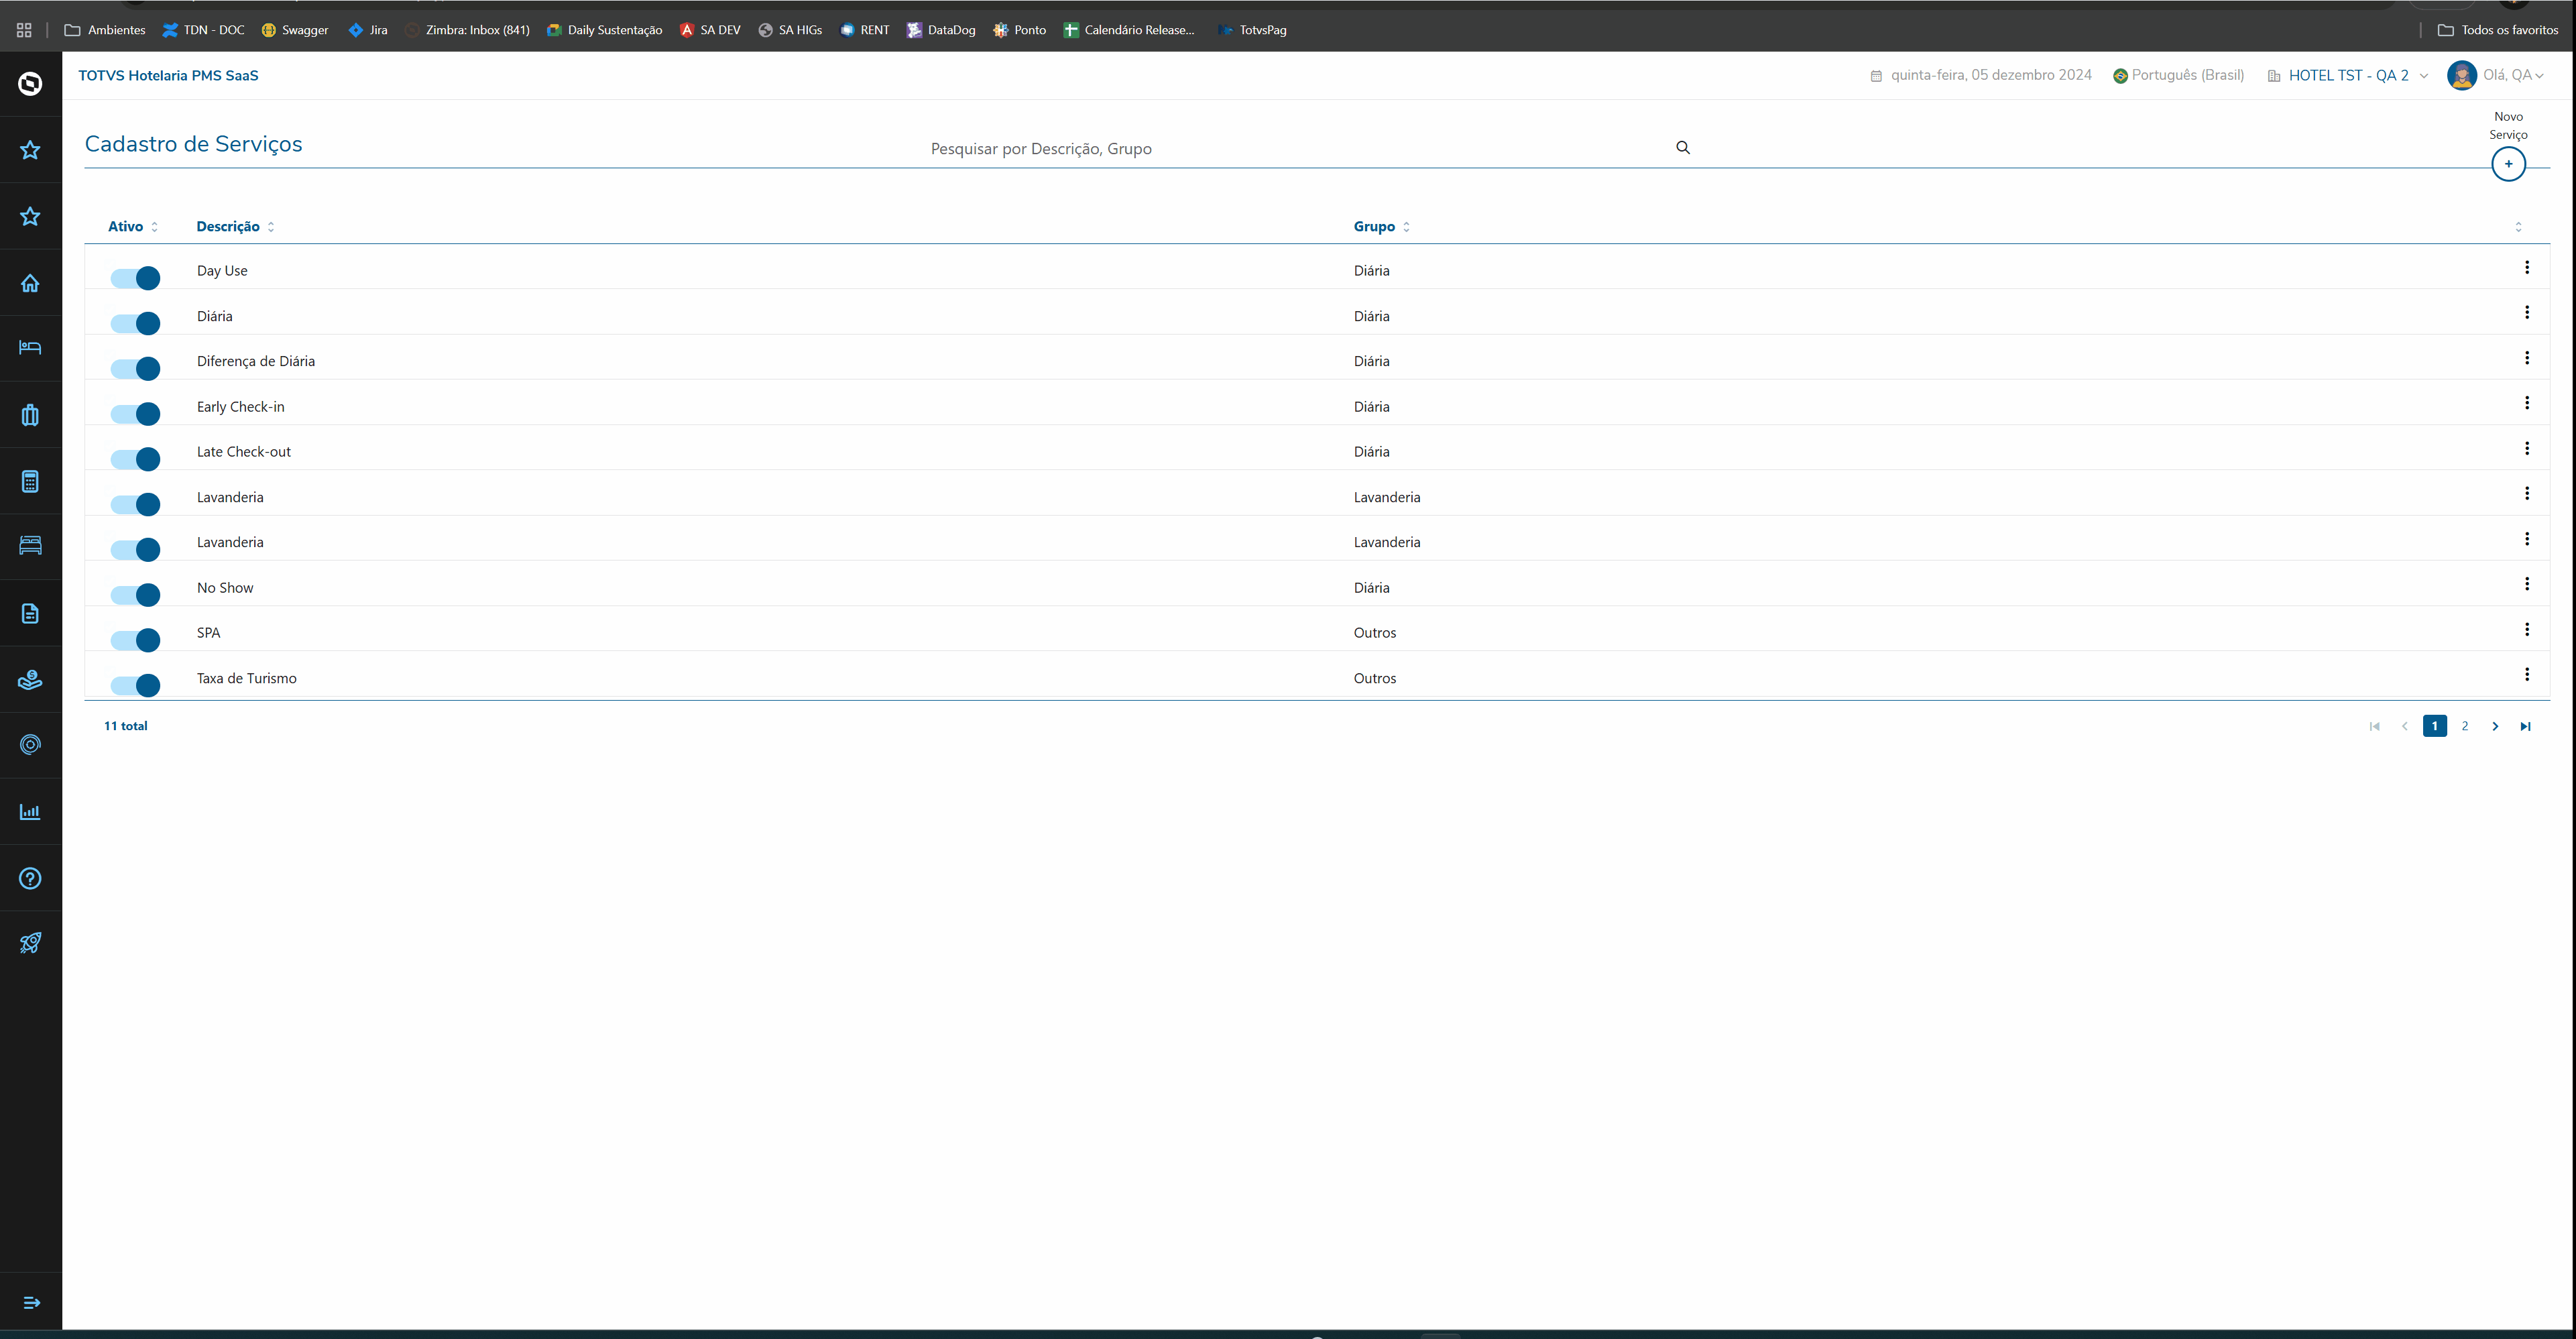Open the luggage icon in sidebar
The image size is (2576, 1339).
pos(30,415)
